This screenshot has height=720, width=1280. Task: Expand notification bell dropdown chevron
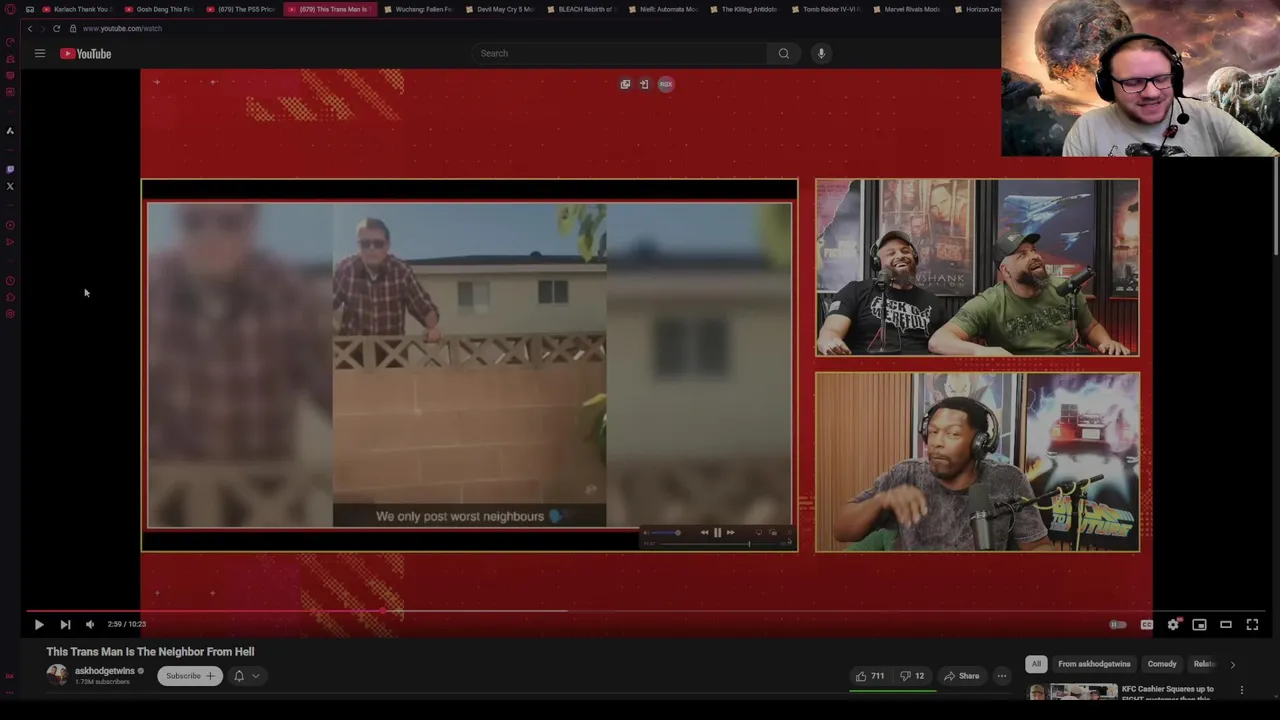pos(256,676)
